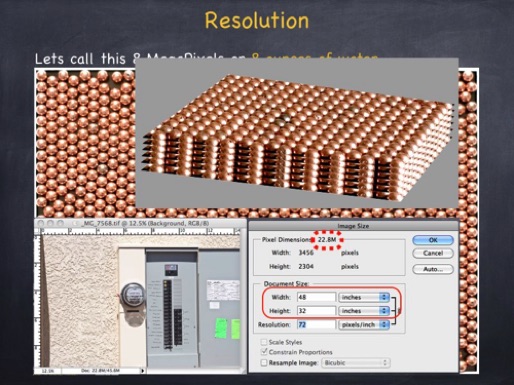Click the status bar arrow beside Doc size
Screen dimensions: 514x385
(143, 371)
